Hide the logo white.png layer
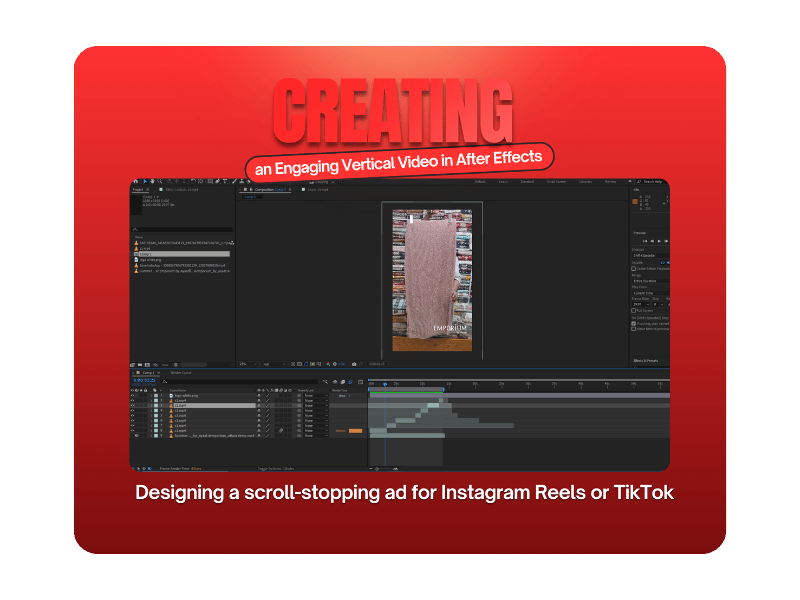 tap(132, 395)
